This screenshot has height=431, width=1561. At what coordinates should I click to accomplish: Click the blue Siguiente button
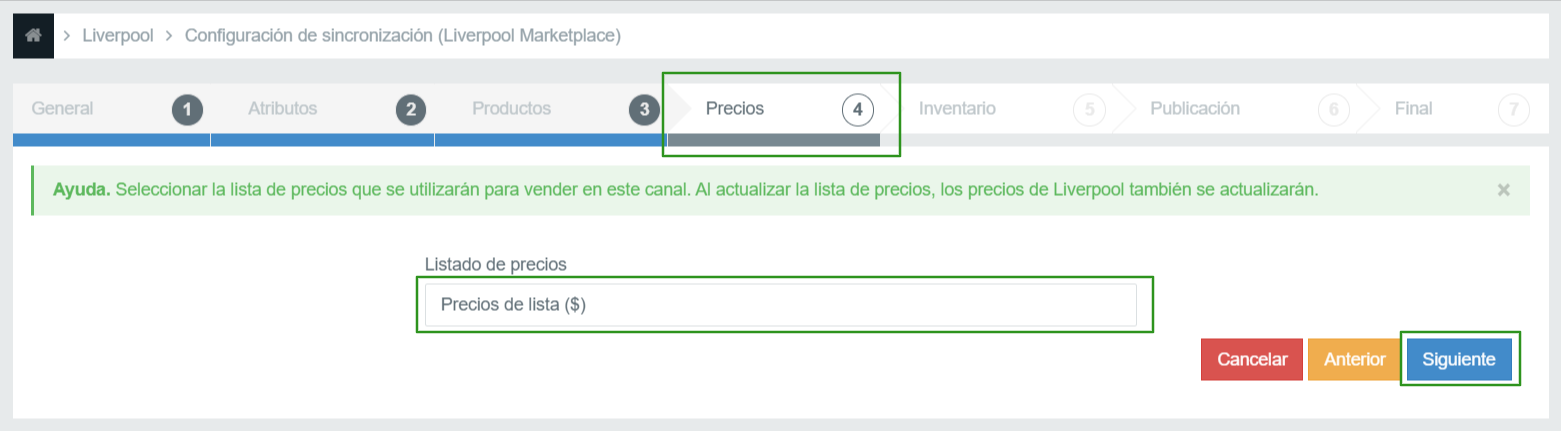click(1459, 359)
